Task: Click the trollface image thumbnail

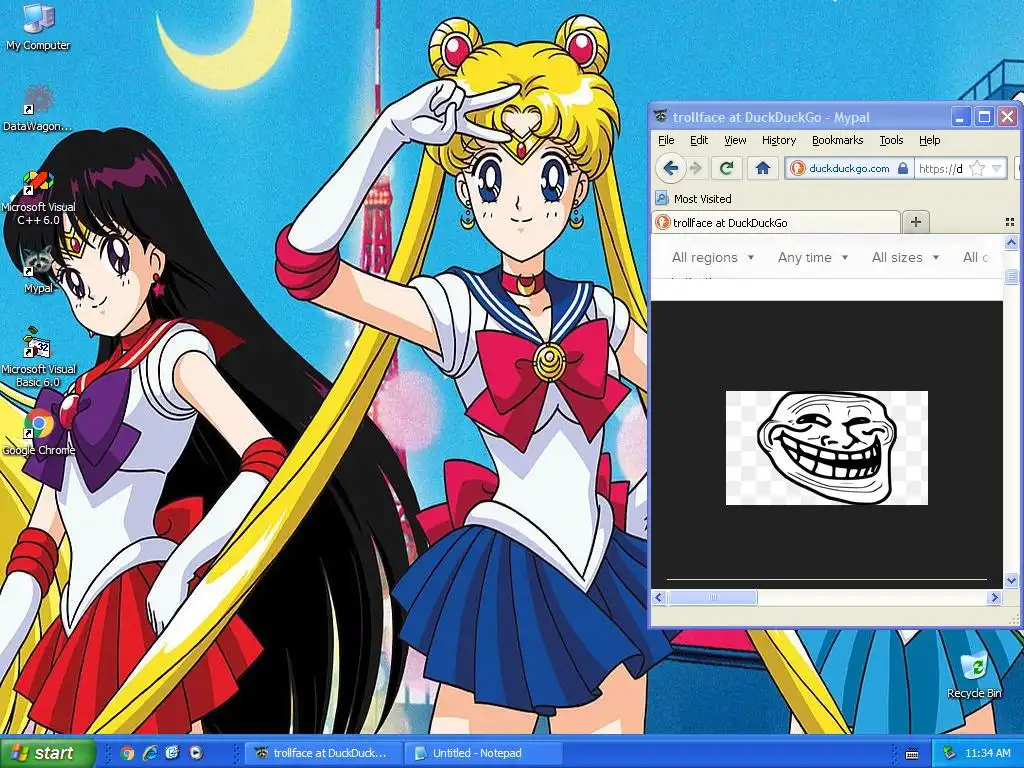Action: coord(826,447)
